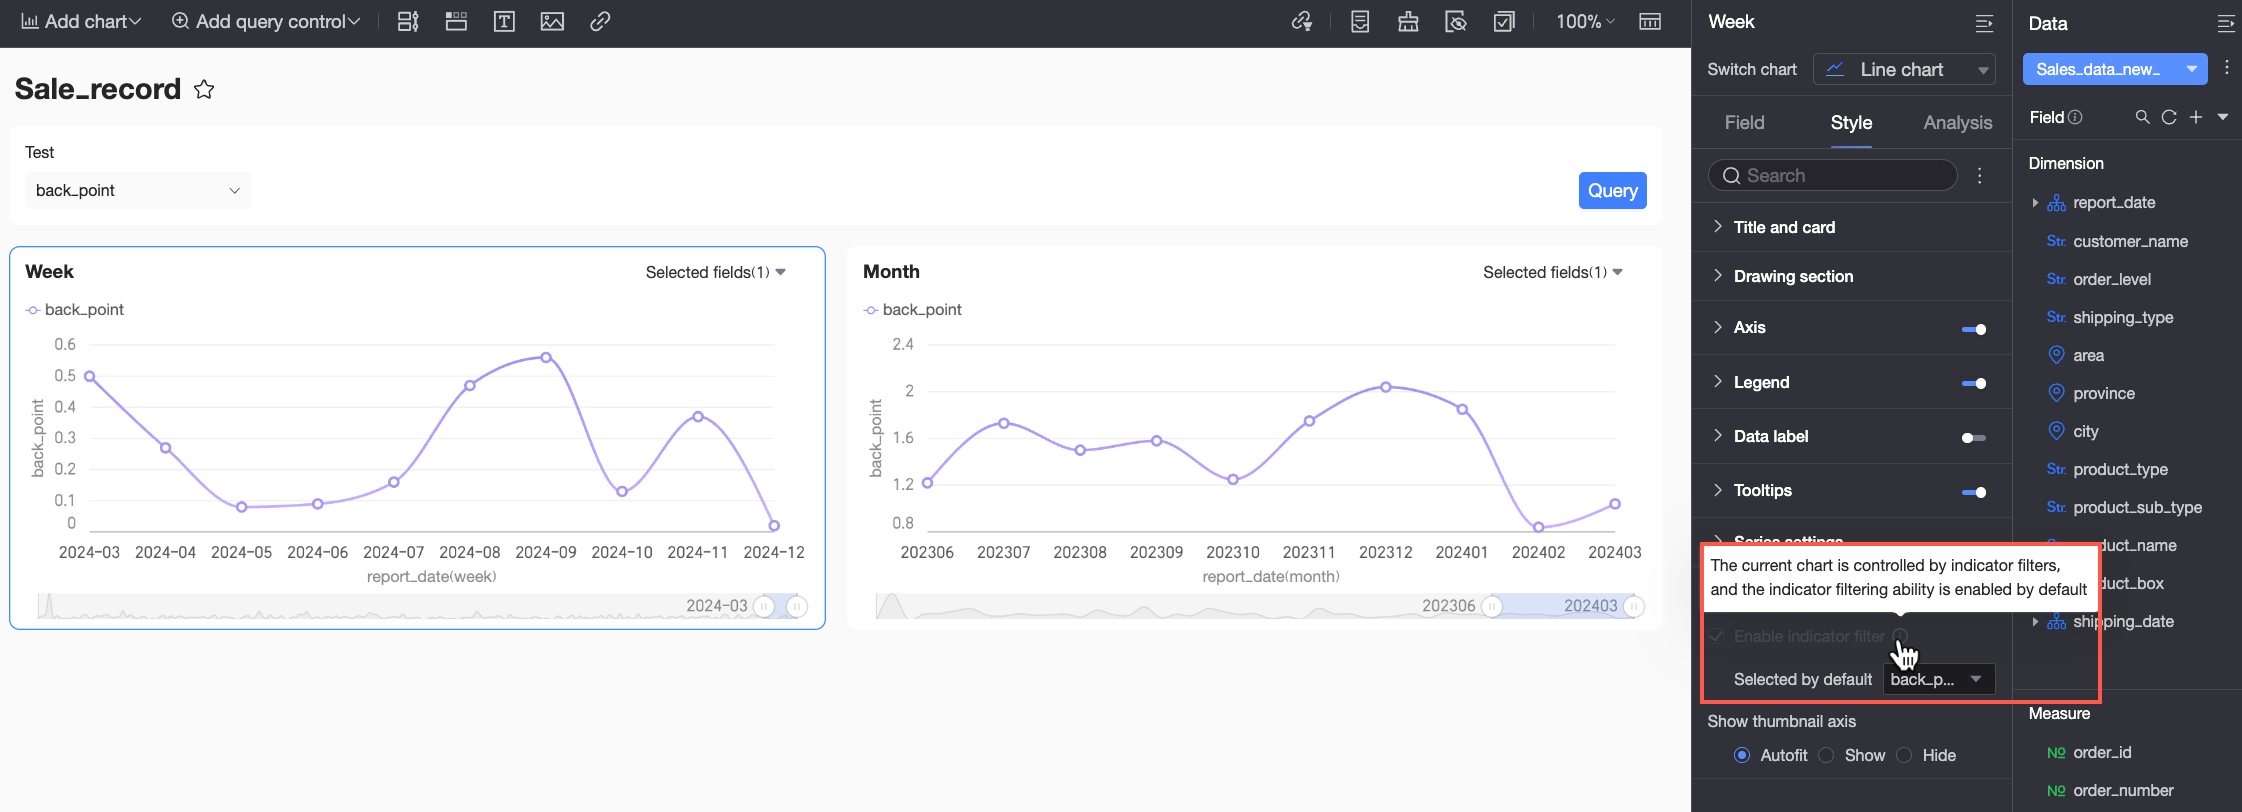Select the Hide thumbnail axis radio

1904,755
